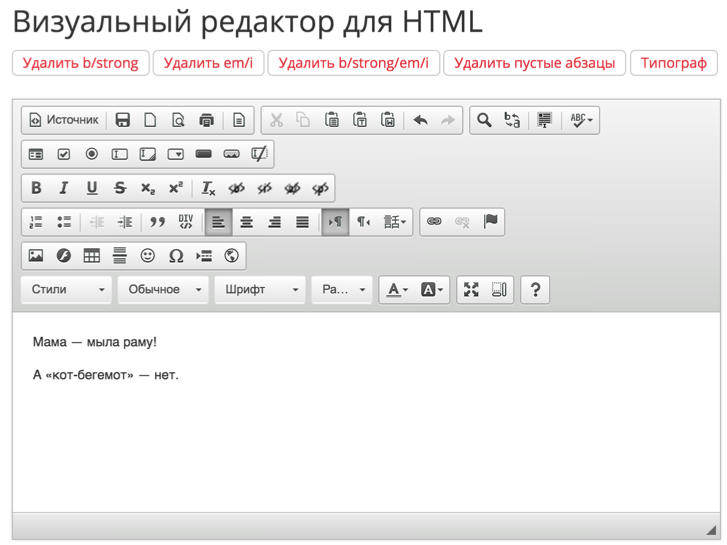Center align the text
This screenshot has width=727, height=545.
(246, 222)
